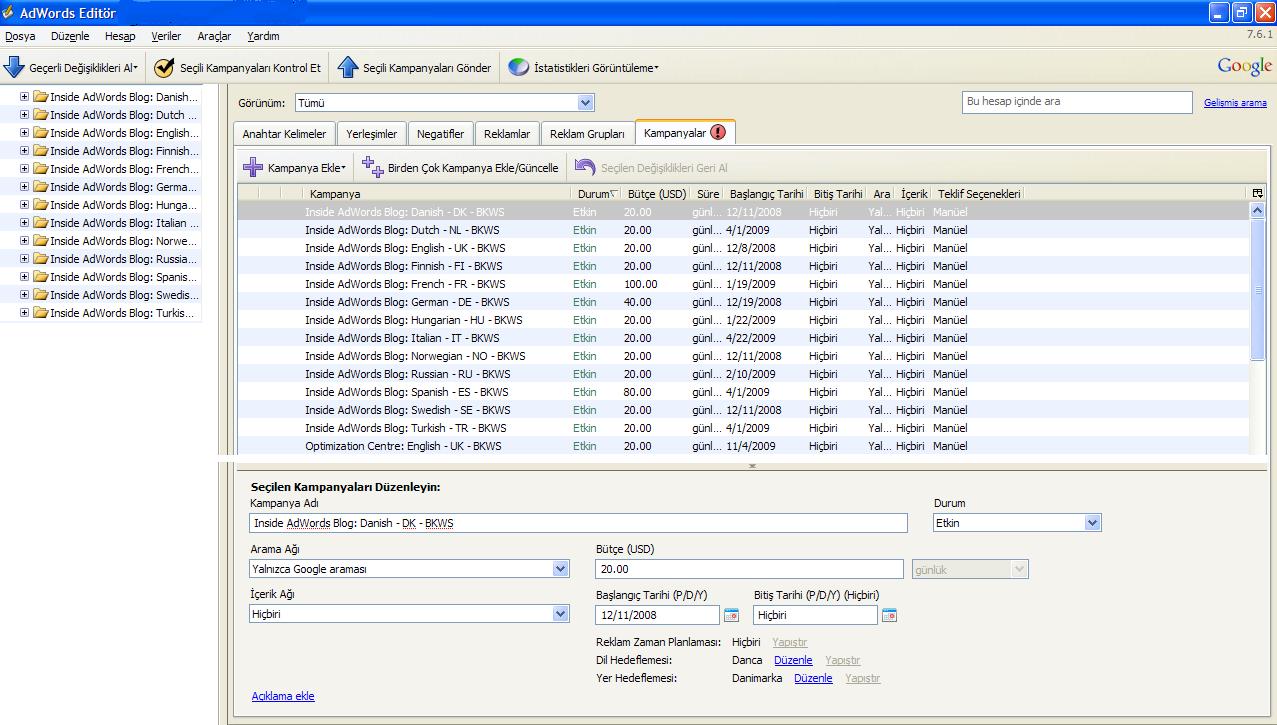Expand the Inside AdWords Blog: French tree node
This screenshot has height=725, width=1277.
point(25,169)
